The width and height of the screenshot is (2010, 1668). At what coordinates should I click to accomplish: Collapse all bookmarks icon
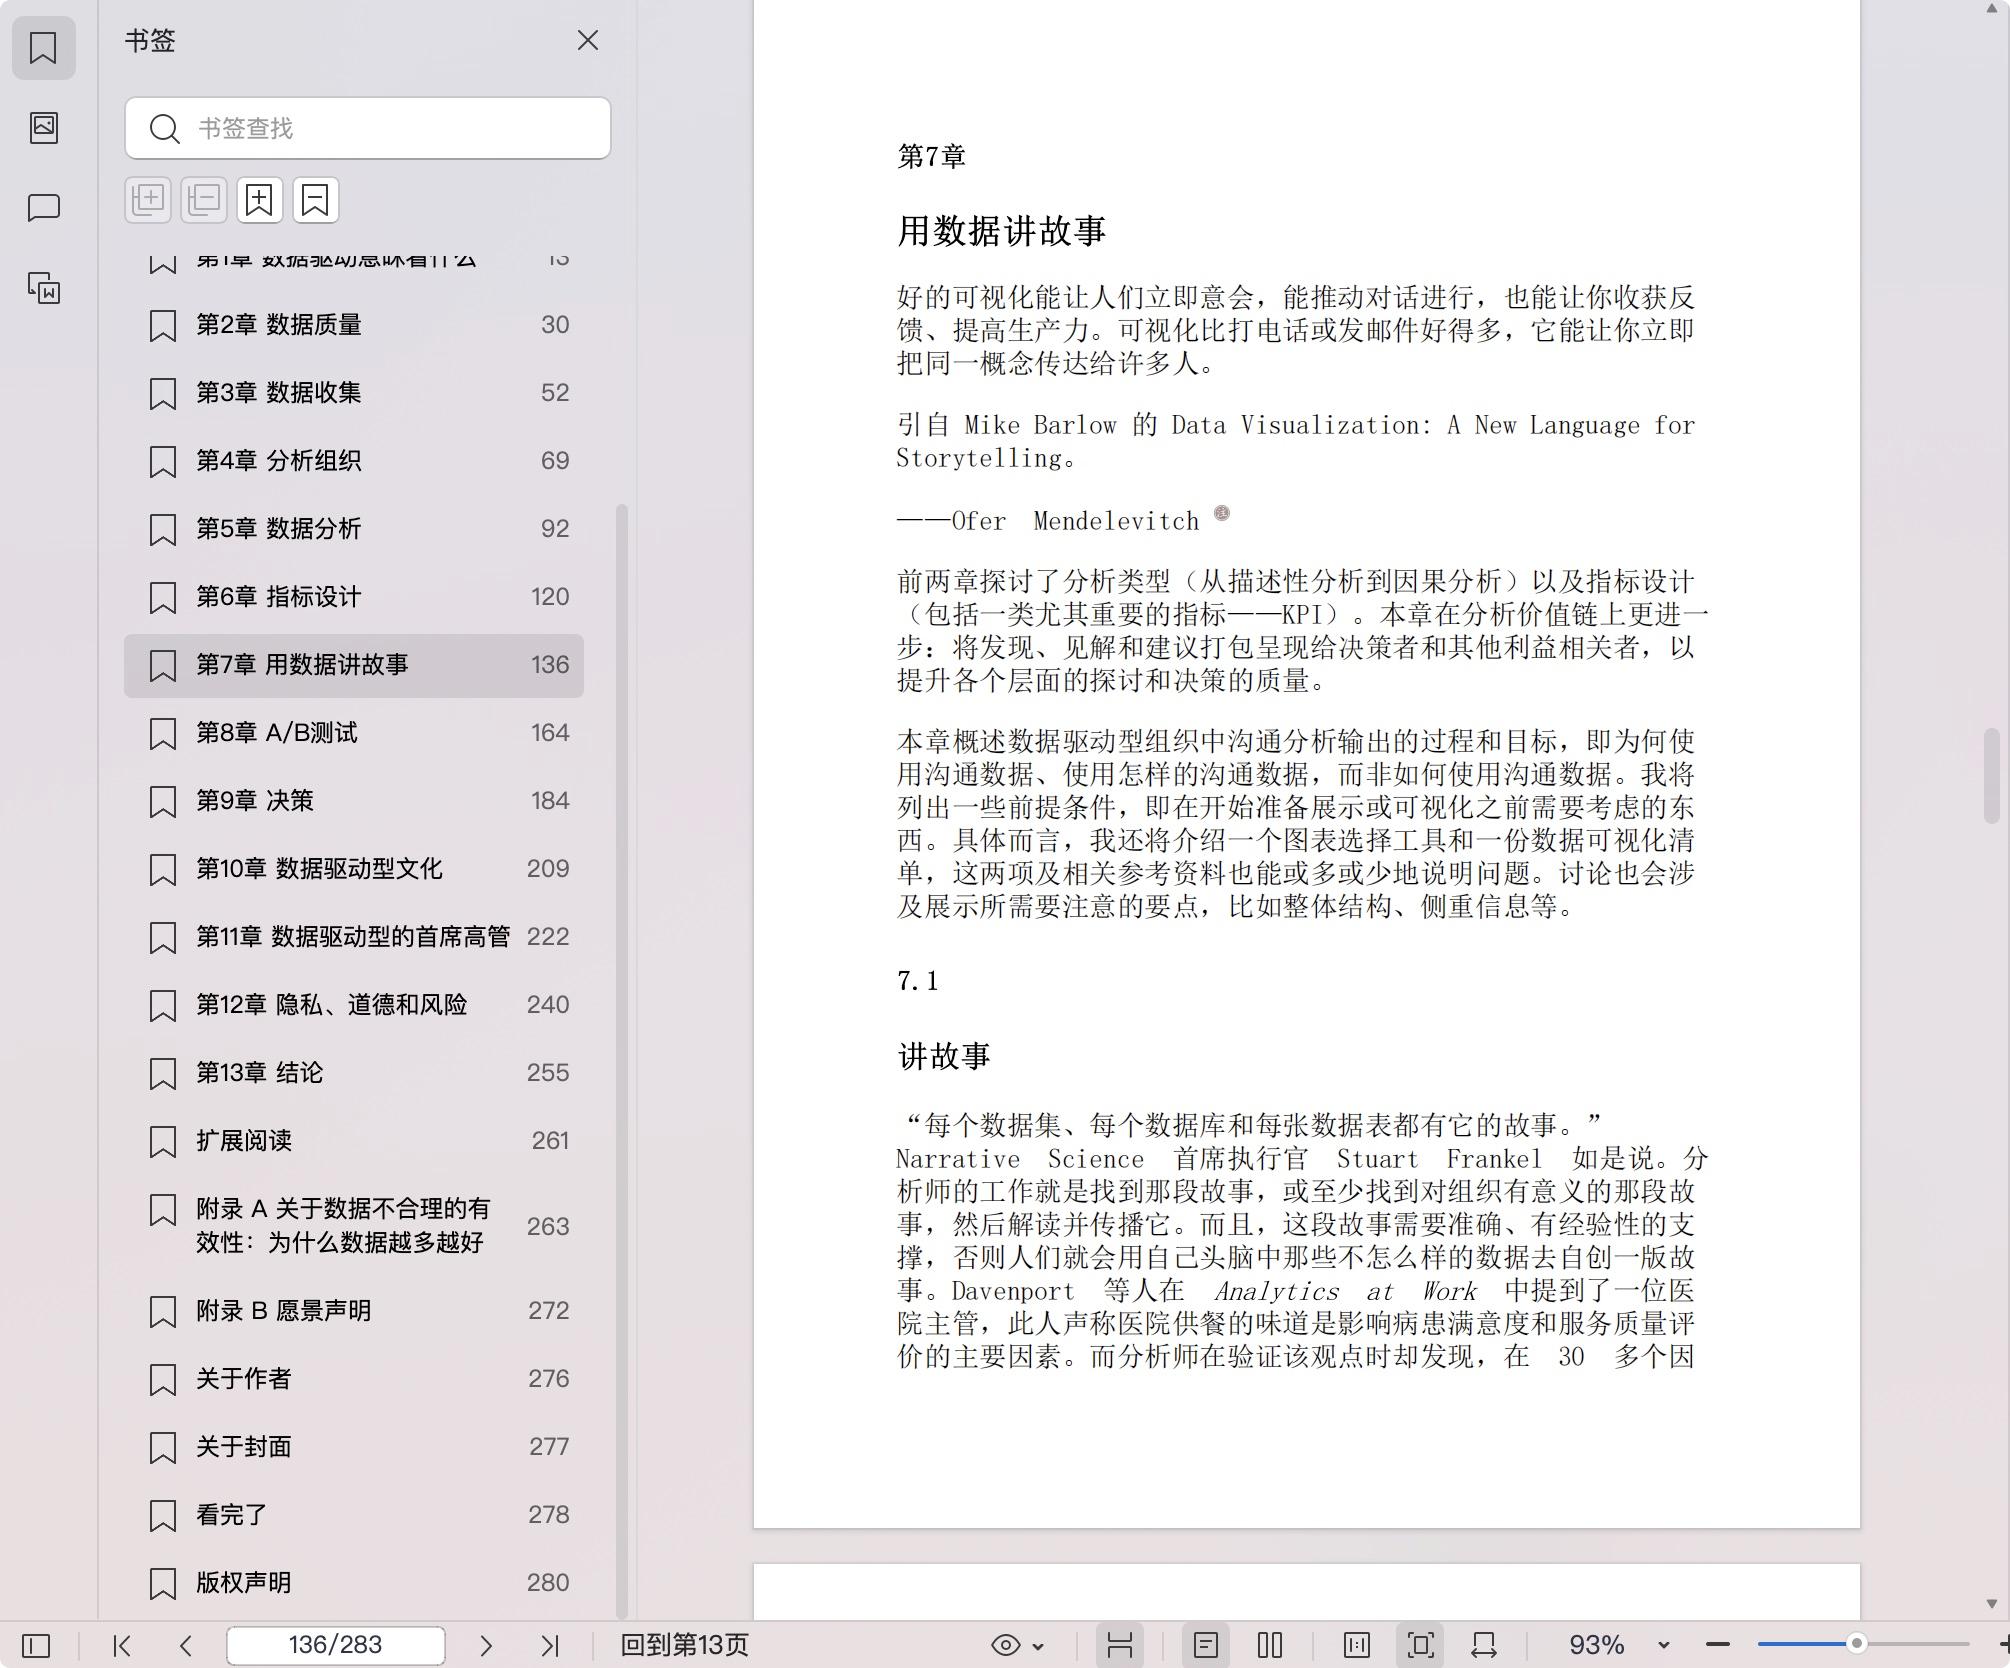(x=204, y=200)
